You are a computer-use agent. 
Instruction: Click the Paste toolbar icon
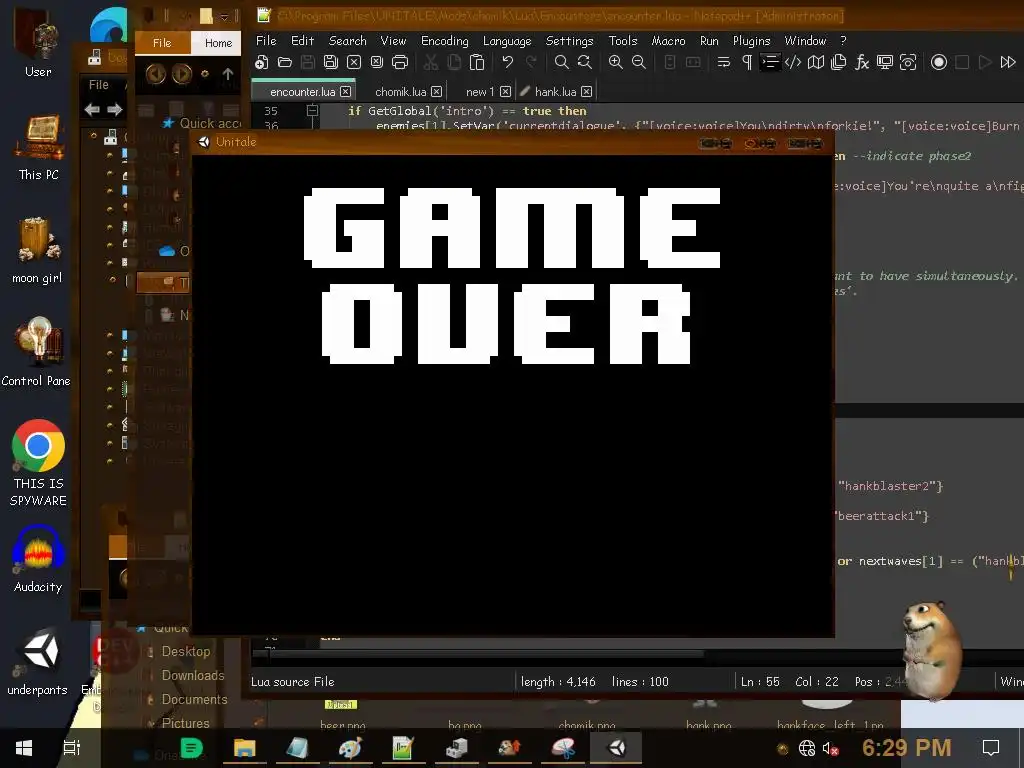tap(477, 63)
